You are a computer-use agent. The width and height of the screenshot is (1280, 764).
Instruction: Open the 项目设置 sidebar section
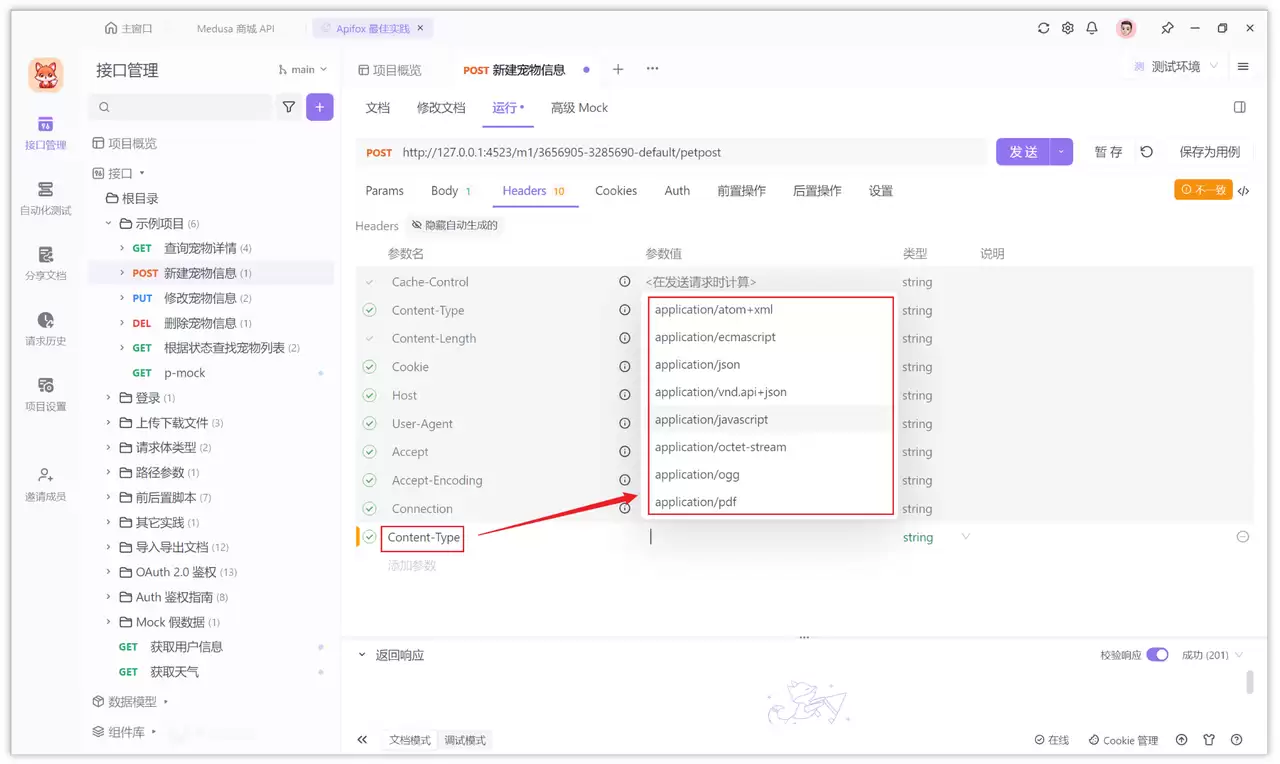coord(45,395)
